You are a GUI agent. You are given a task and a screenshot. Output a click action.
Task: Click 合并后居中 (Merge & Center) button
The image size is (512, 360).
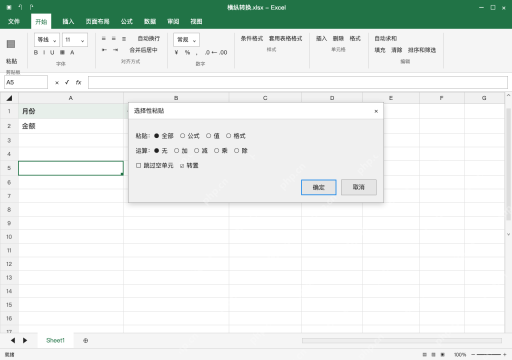coord(143,50)
